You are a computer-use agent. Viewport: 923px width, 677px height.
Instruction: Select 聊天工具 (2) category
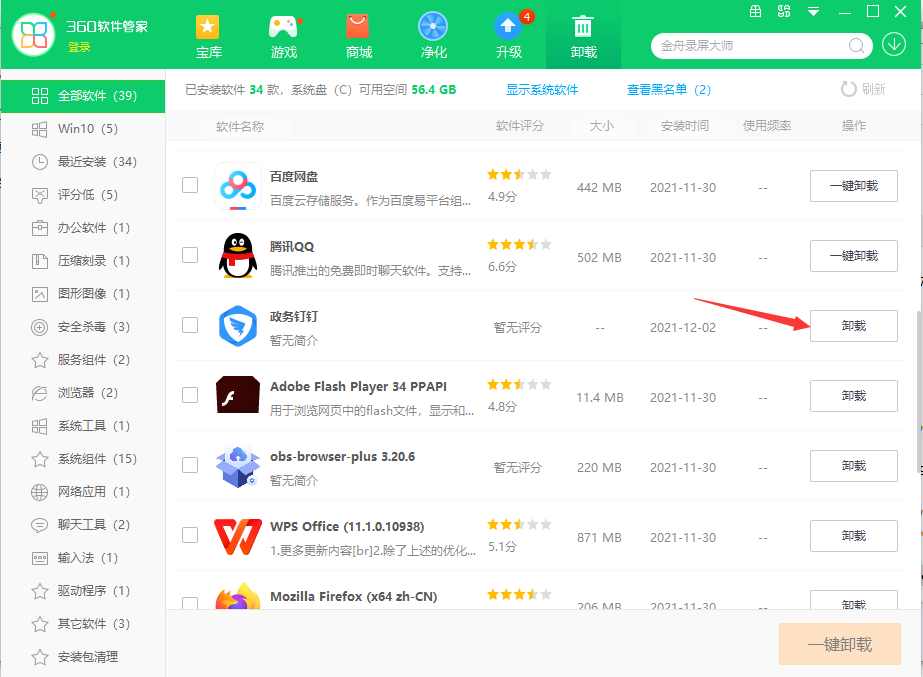[x=83, y=525]
